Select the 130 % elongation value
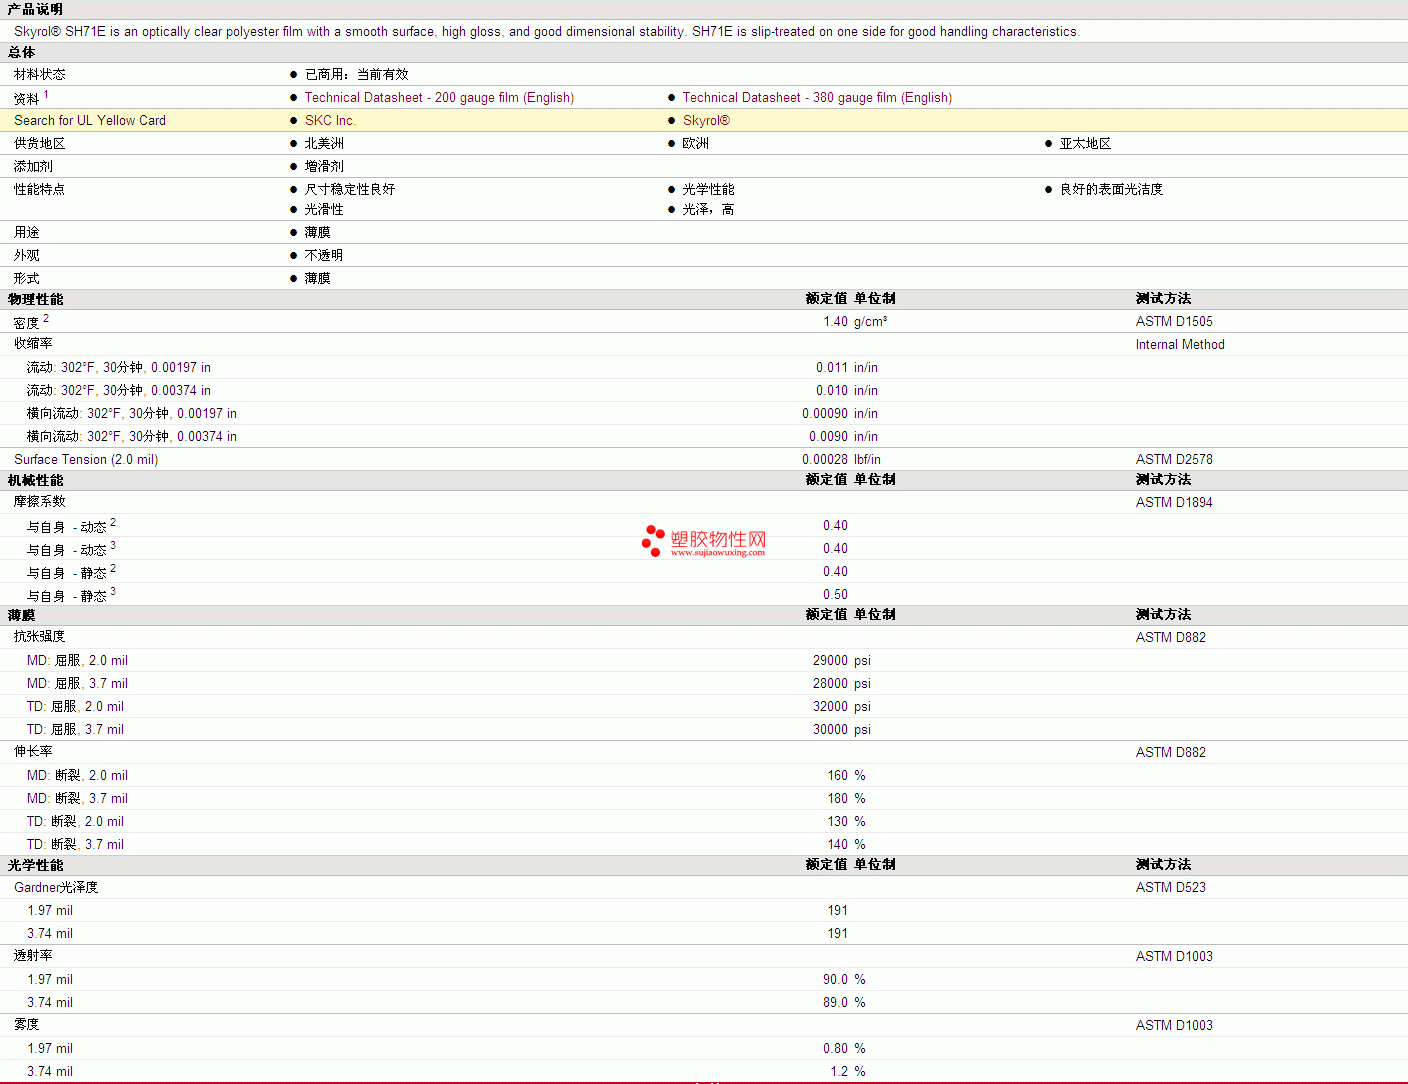The image size is (1408, 1084). [847, 821]
